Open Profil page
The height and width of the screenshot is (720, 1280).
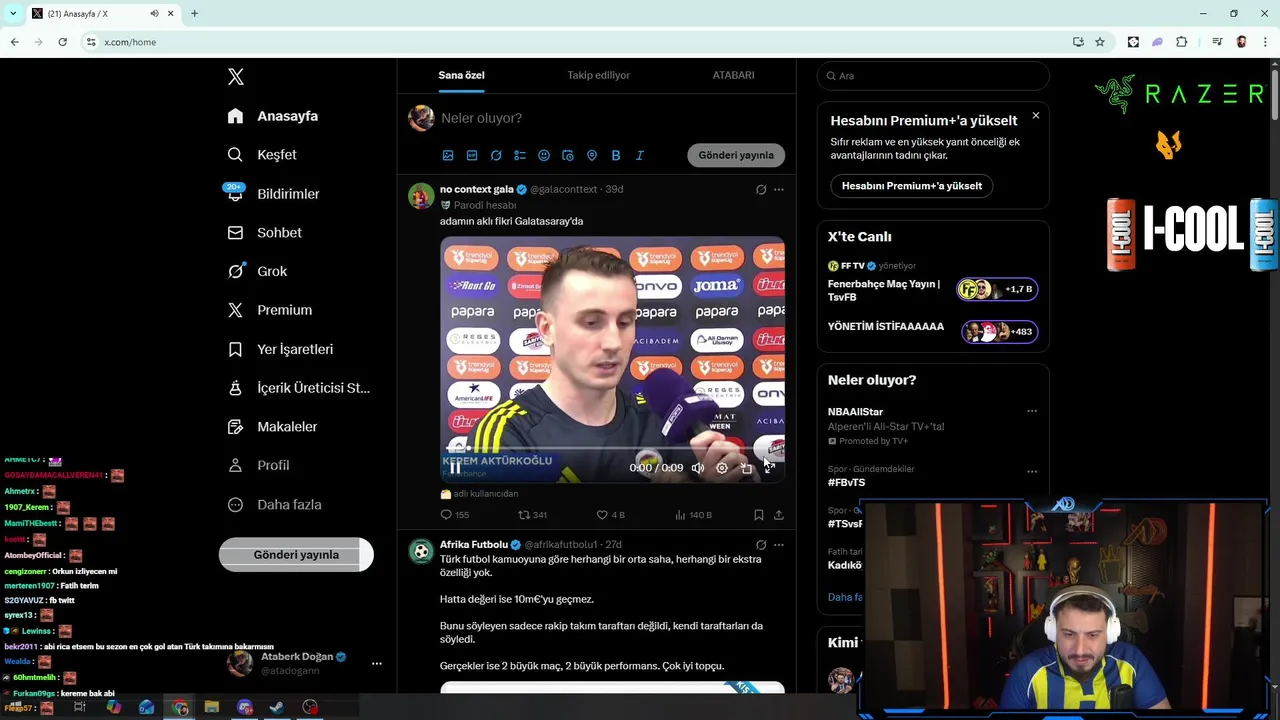point(258,466)
